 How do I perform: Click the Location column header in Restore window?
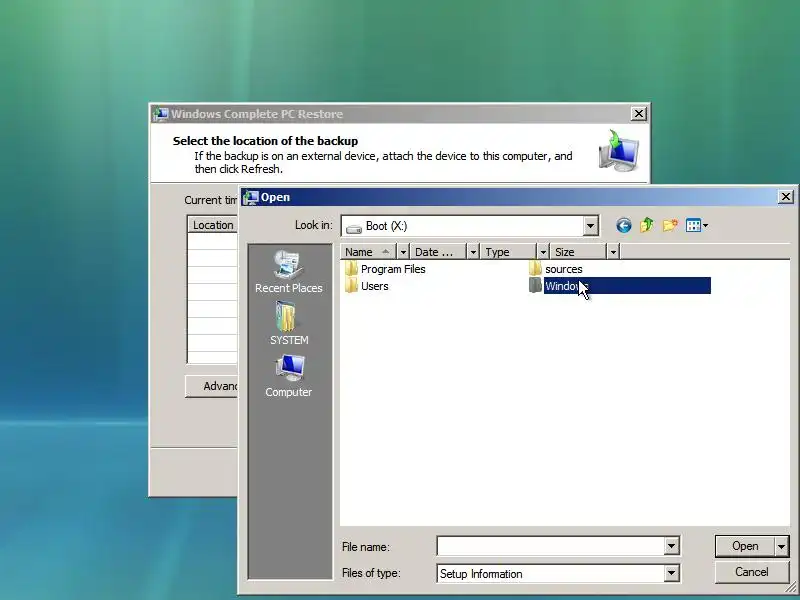coord(213,225)
